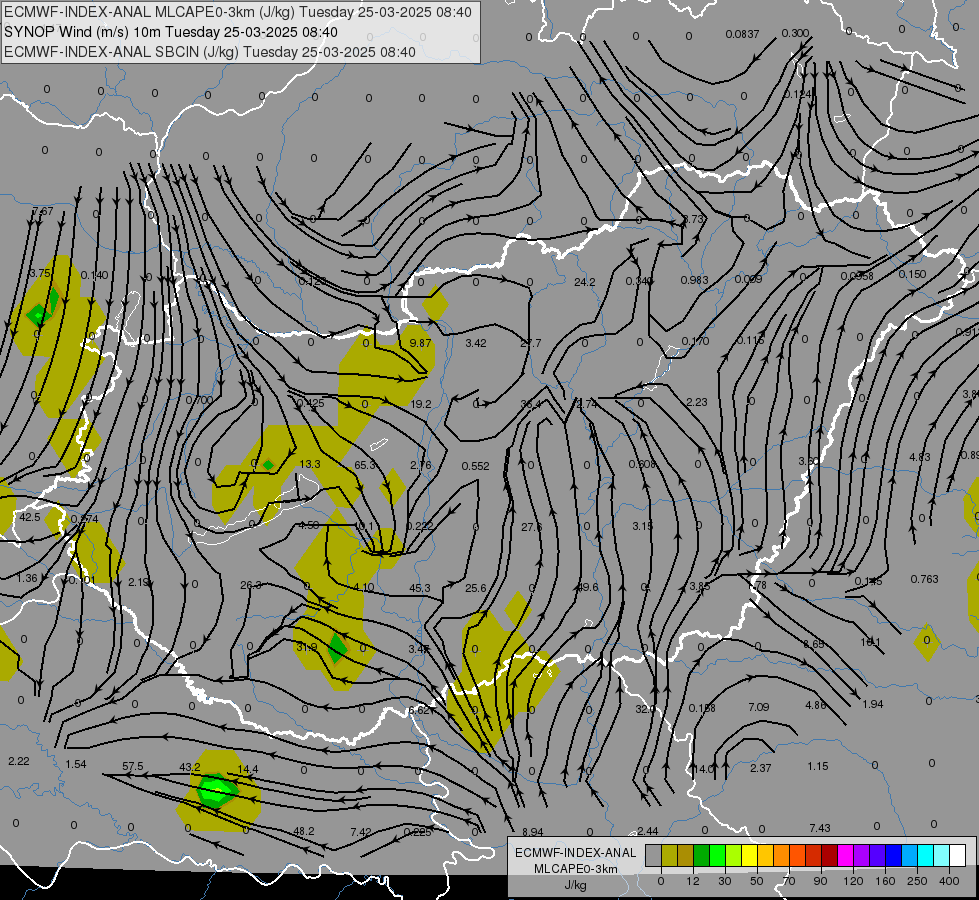Click the map value 25.6

(476, 588)
